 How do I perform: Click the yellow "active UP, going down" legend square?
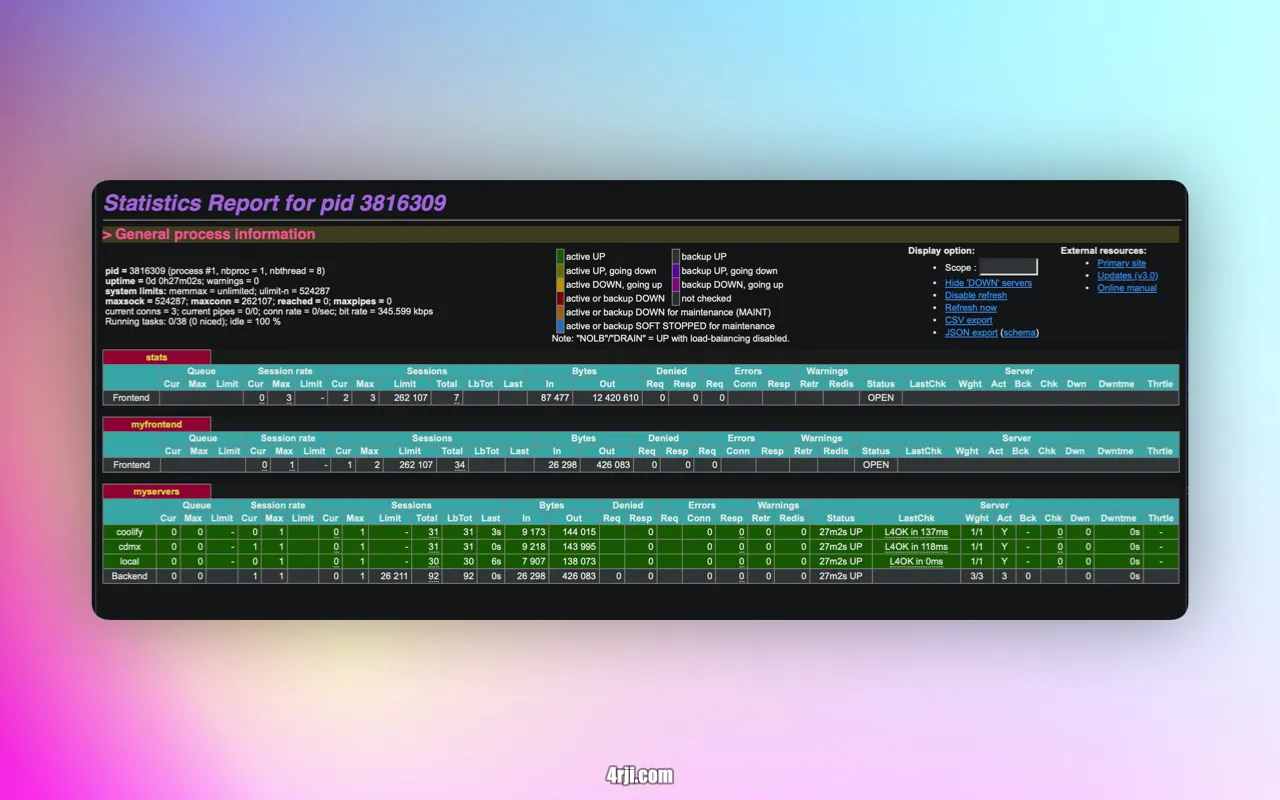[x=561, y=270]
